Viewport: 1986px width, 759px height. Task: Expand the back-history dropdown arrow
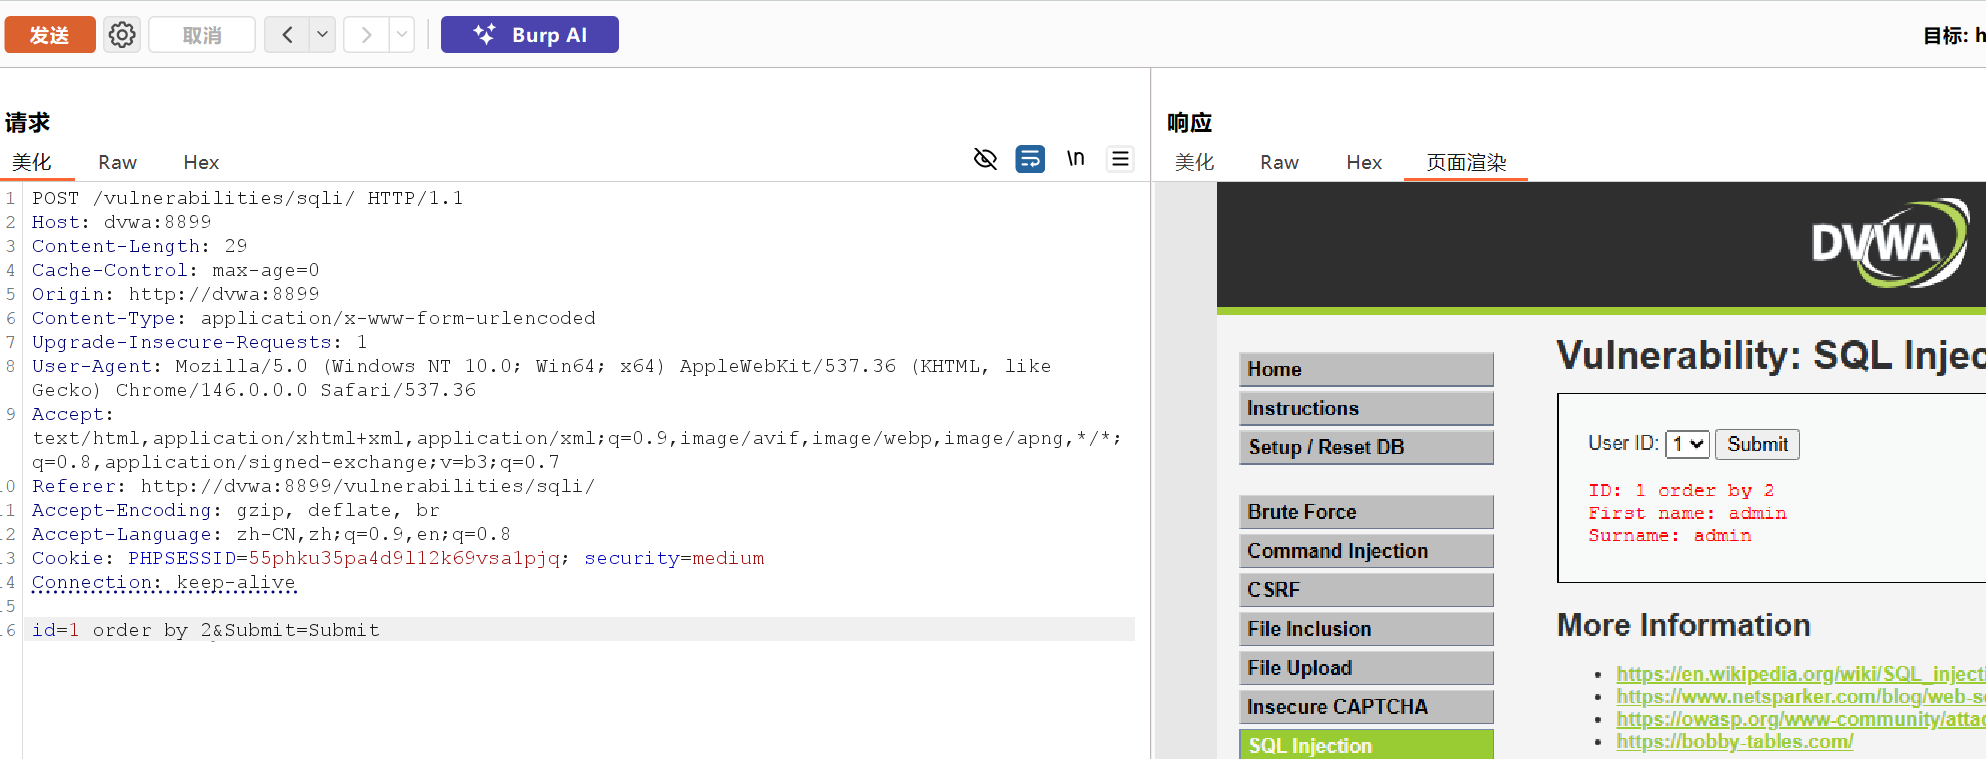tap(322, 35)
